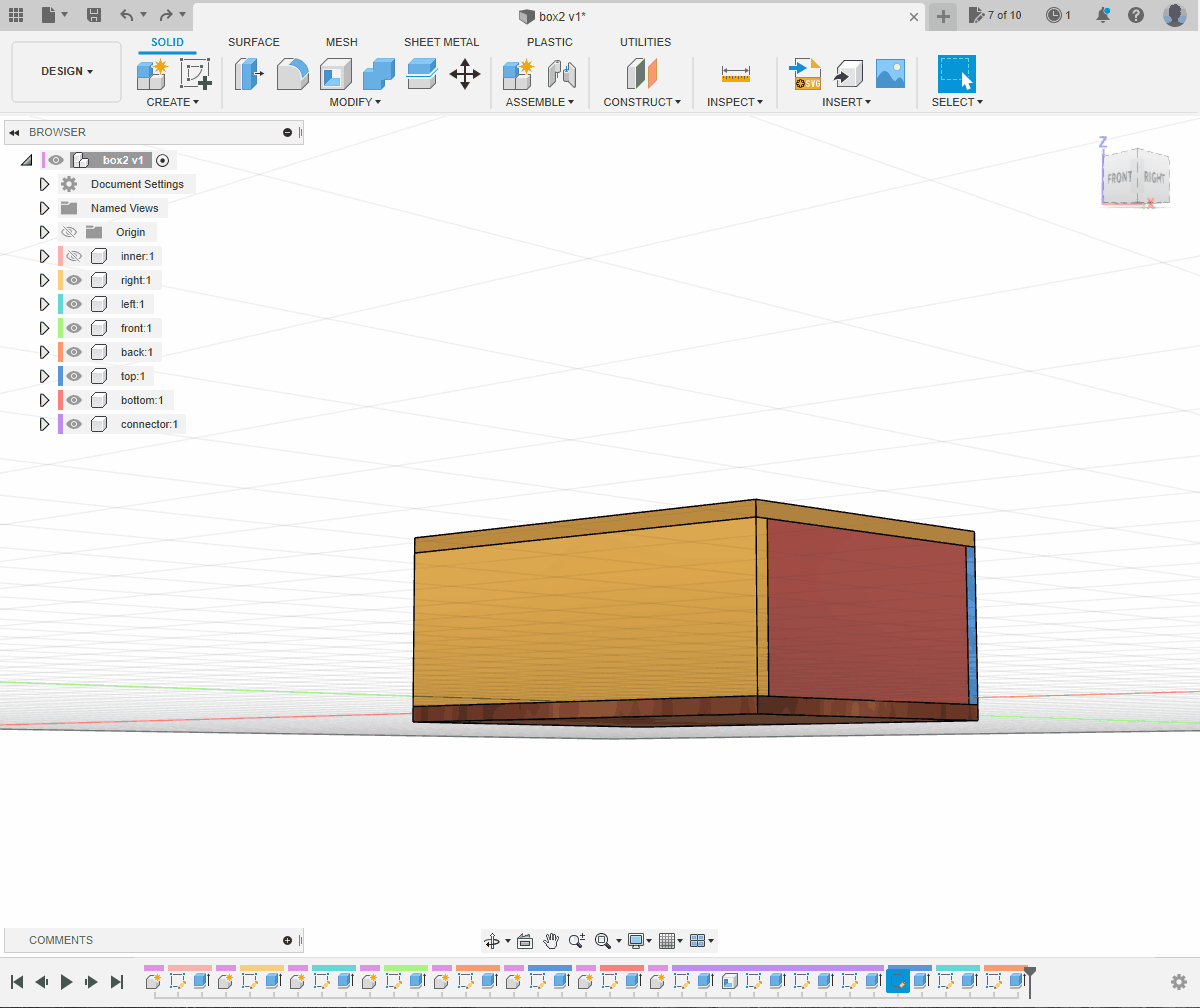Click the Fillet tool icon
The height and width of the screenshot is (1008, 1200).
pos(292,74)
